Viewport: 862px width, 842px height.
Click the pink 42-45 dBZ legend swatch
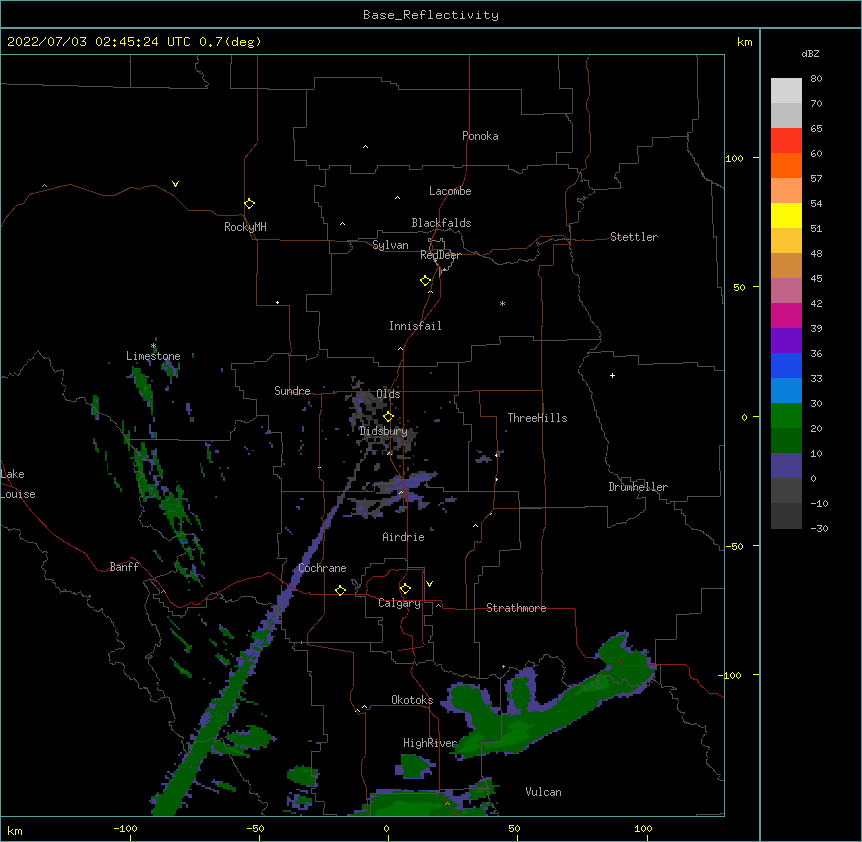click(x=786, y=291)
